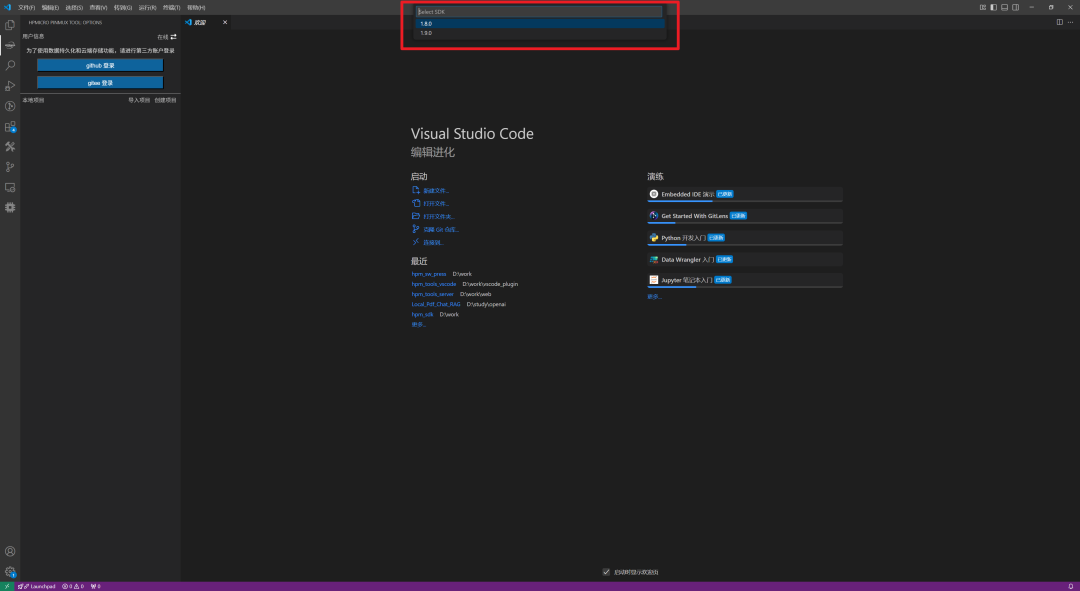Toggle the primary sidebar layout icon
Screen dimensions: 1080x591
(x=993, y=7)
